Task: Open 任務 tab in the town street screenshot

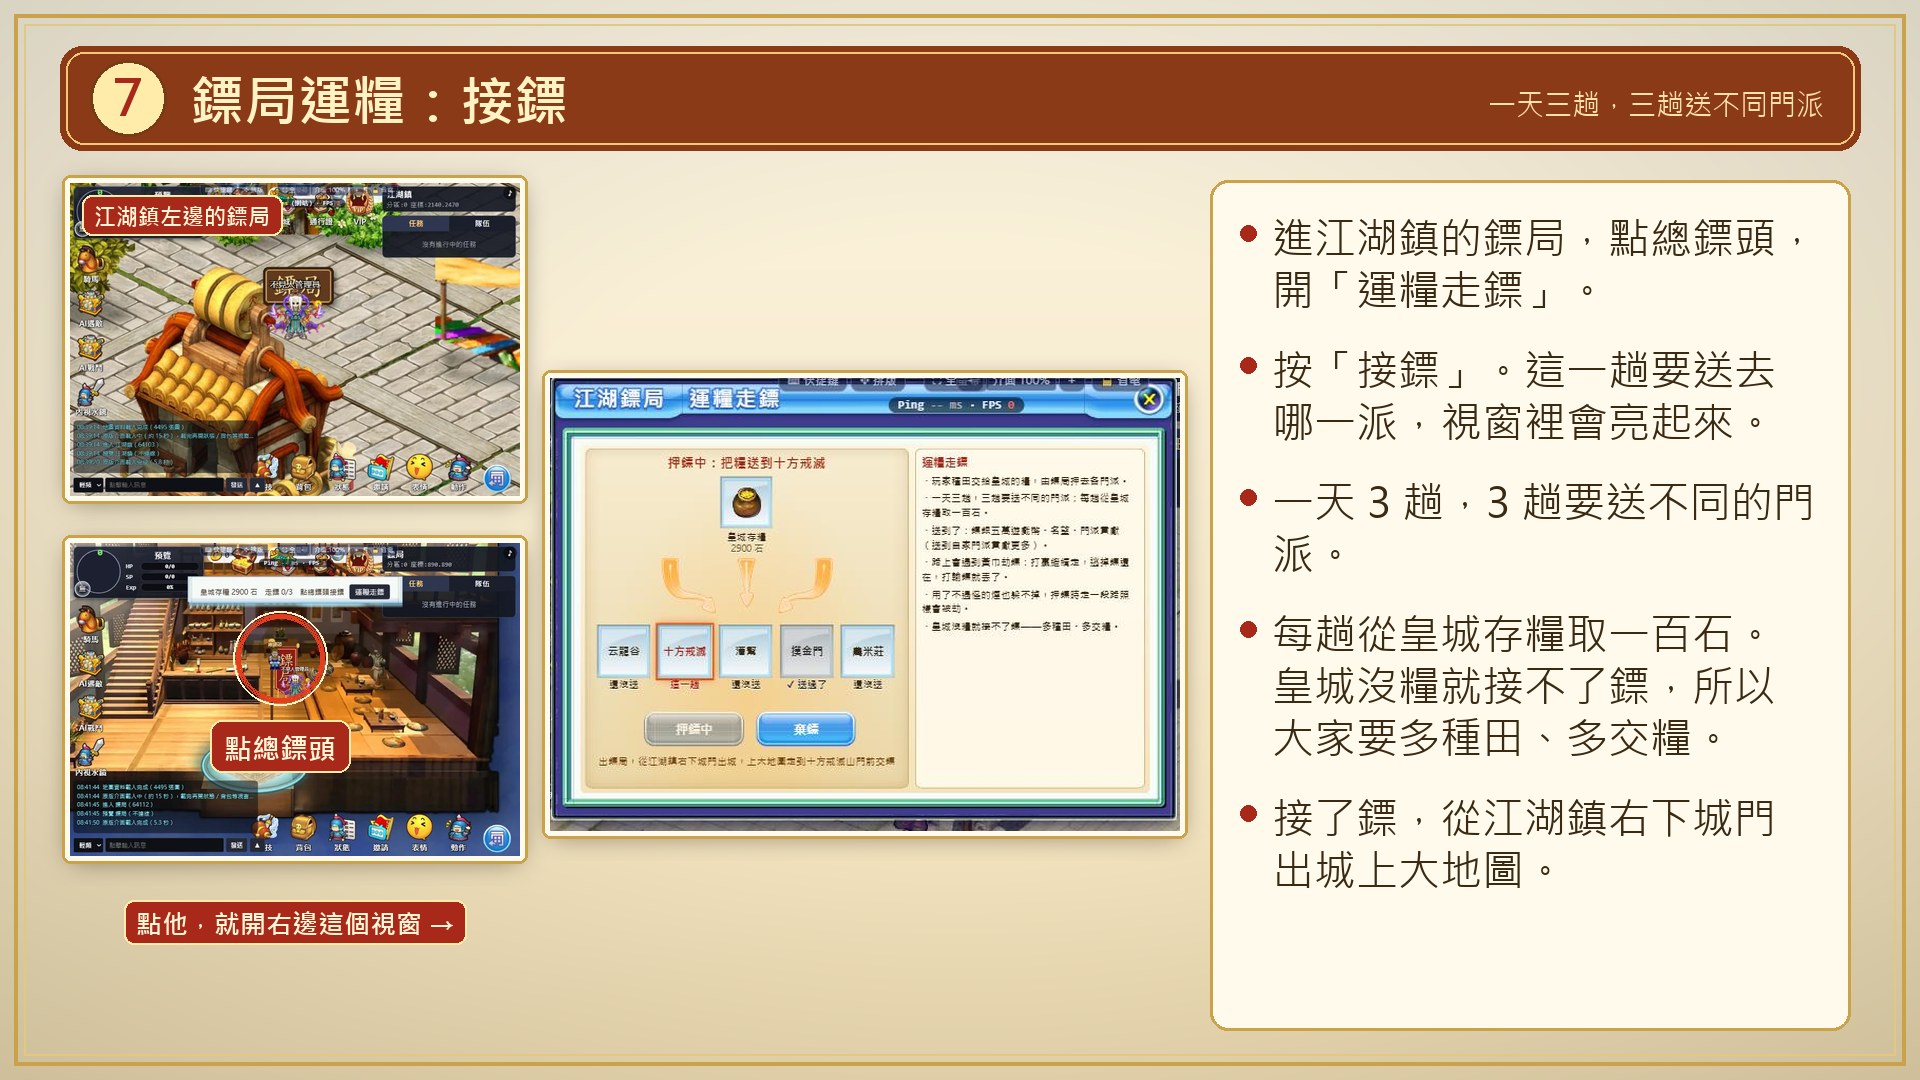Action: click(416, 224)
